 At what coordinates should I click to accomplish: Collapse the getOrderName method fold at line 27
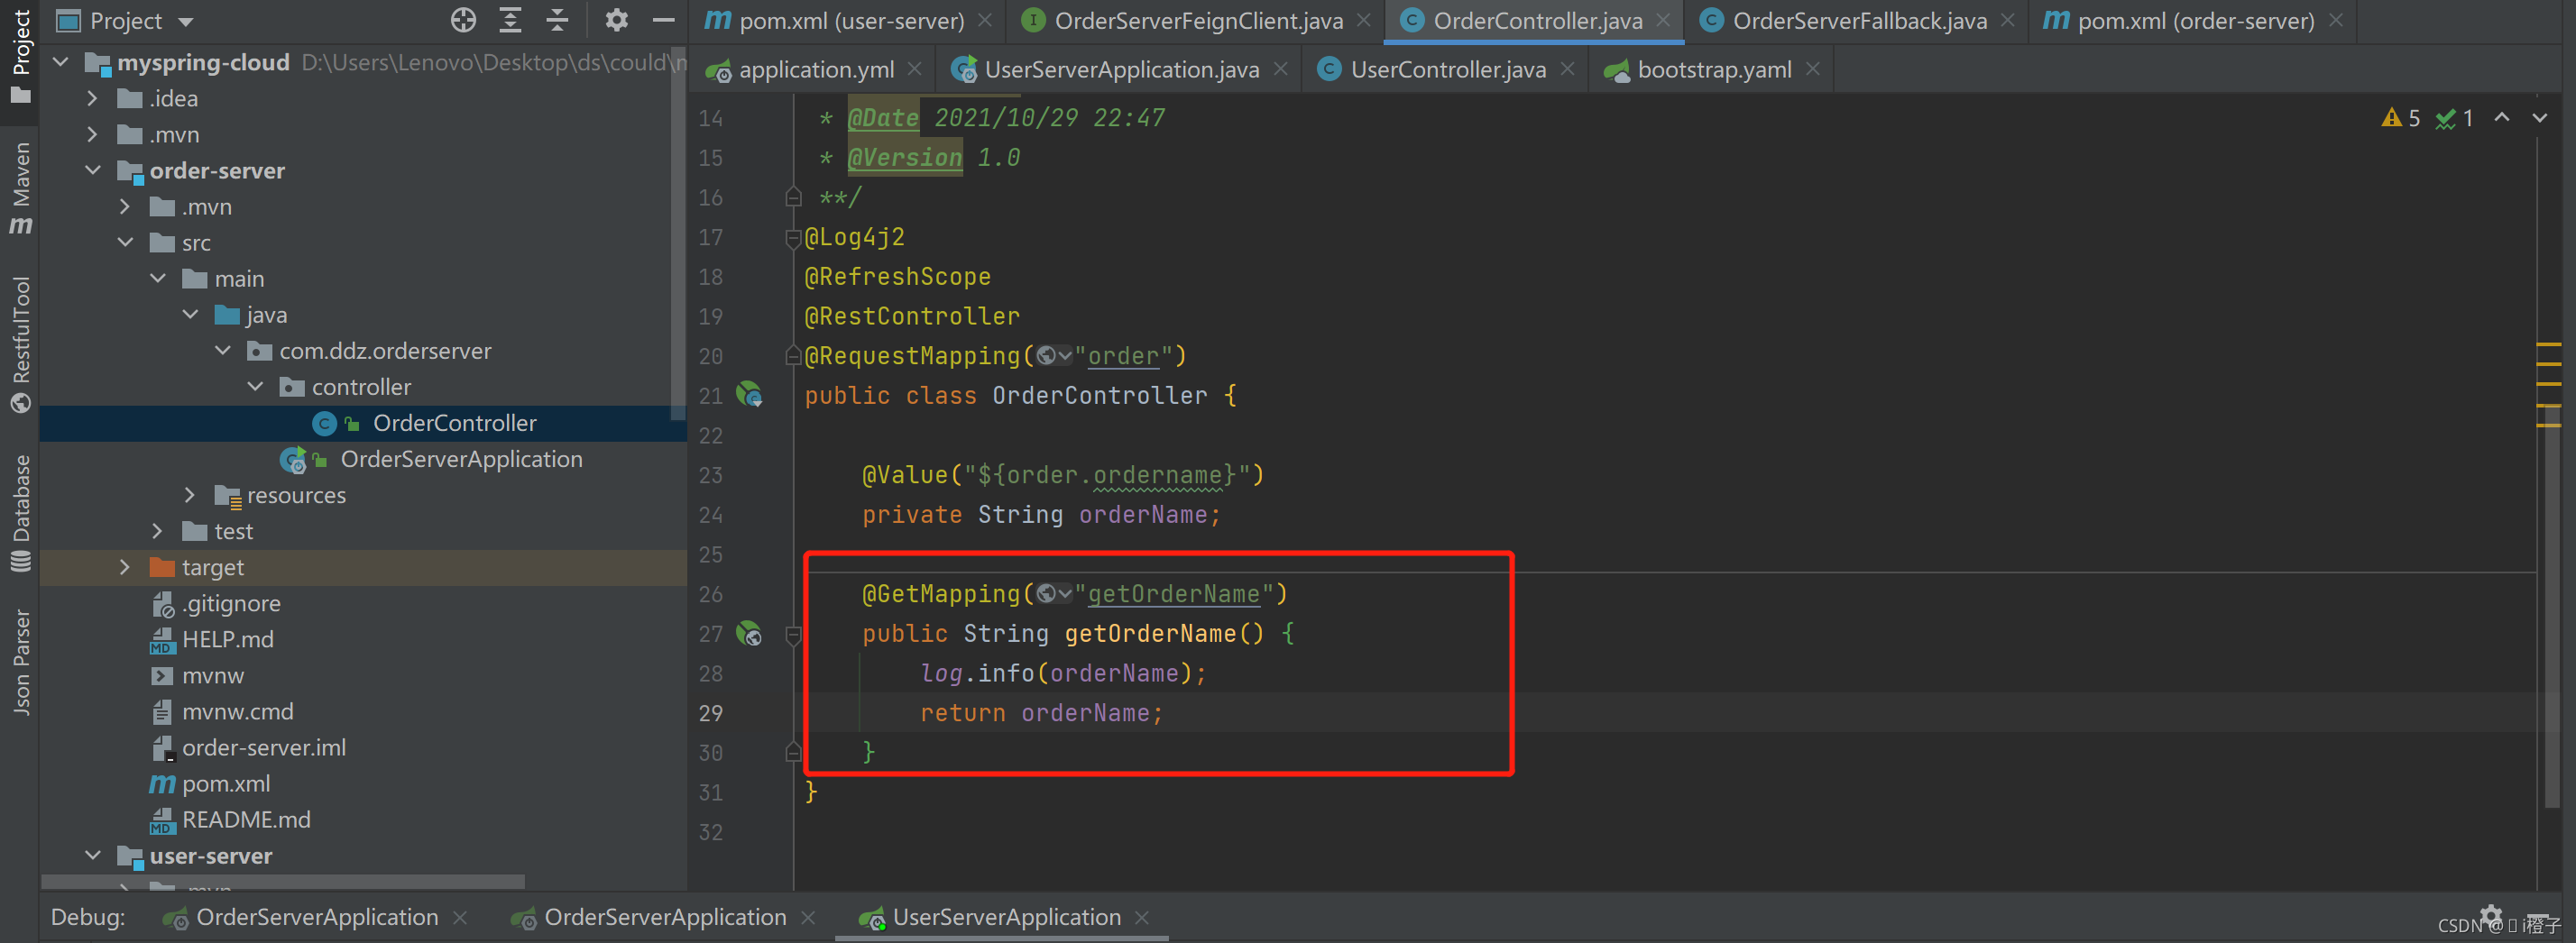coord(794,634)
